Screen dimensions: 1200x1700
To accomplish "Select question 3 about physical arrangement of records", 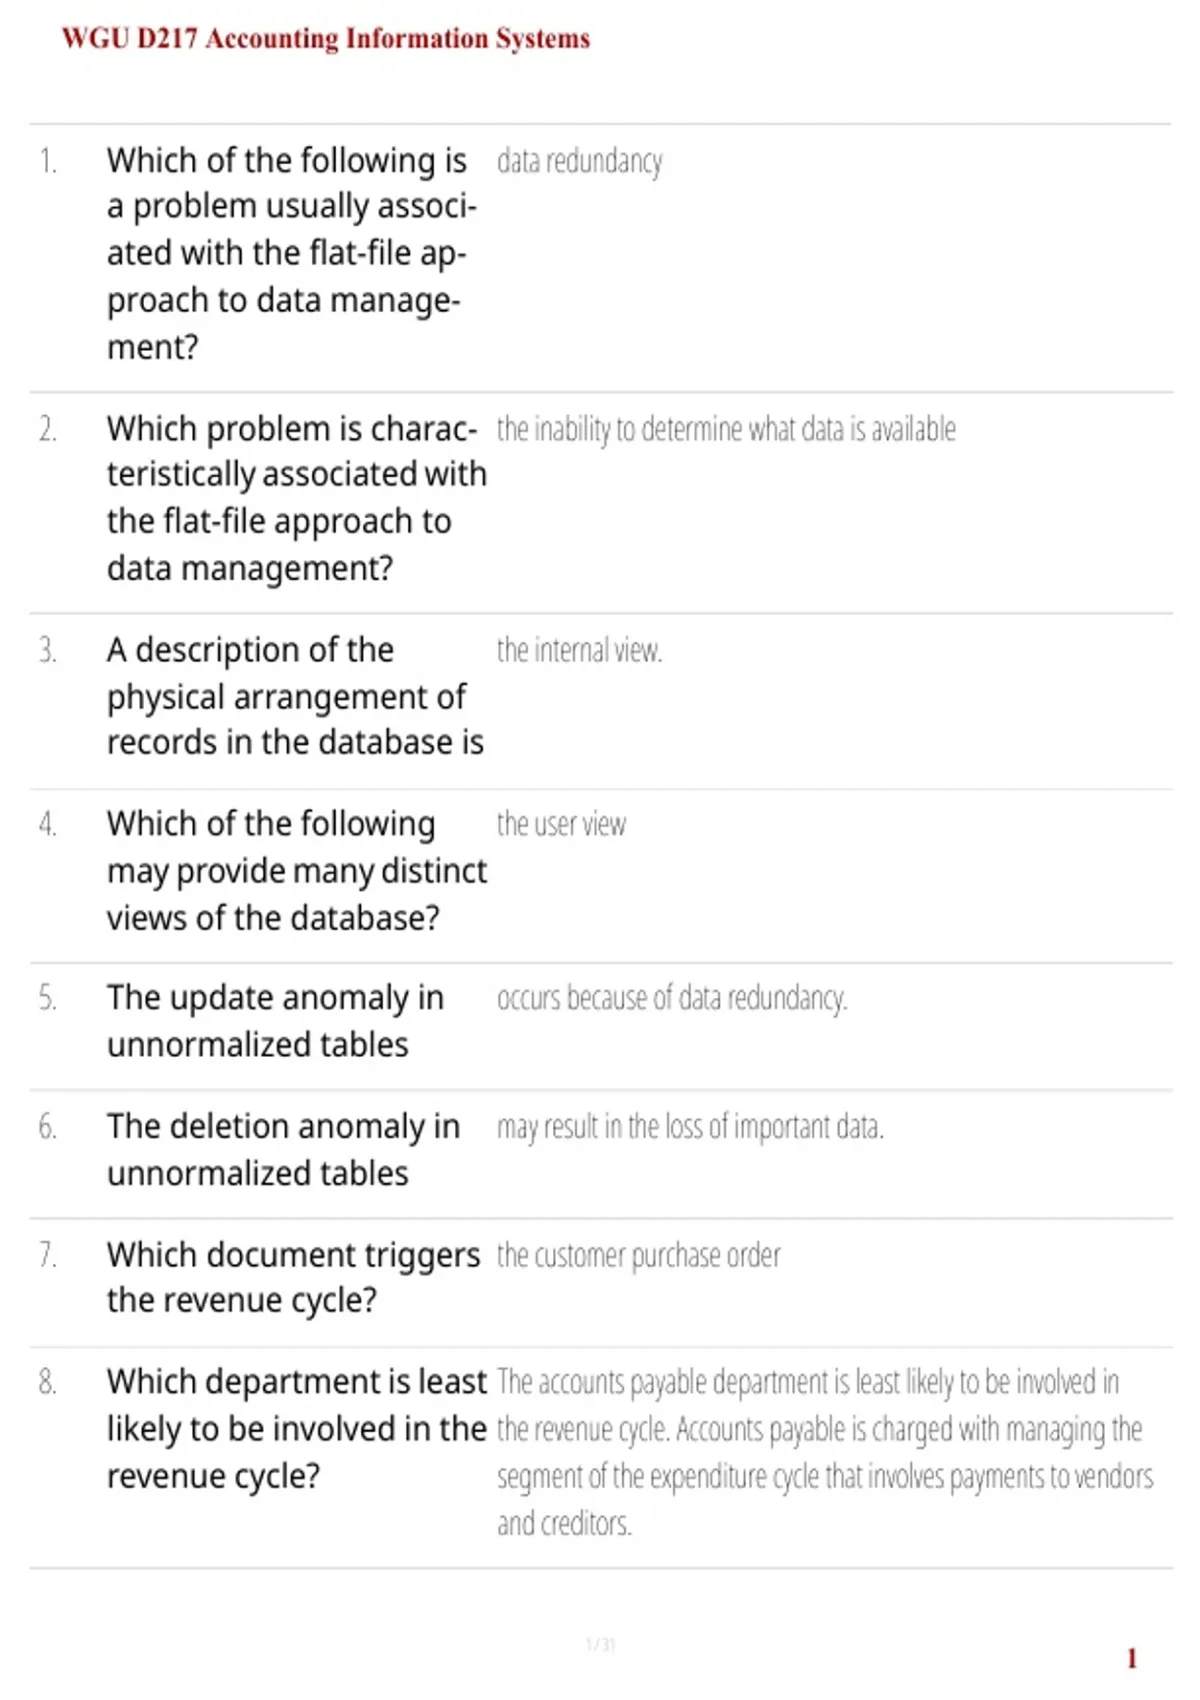I will point(295,696).
